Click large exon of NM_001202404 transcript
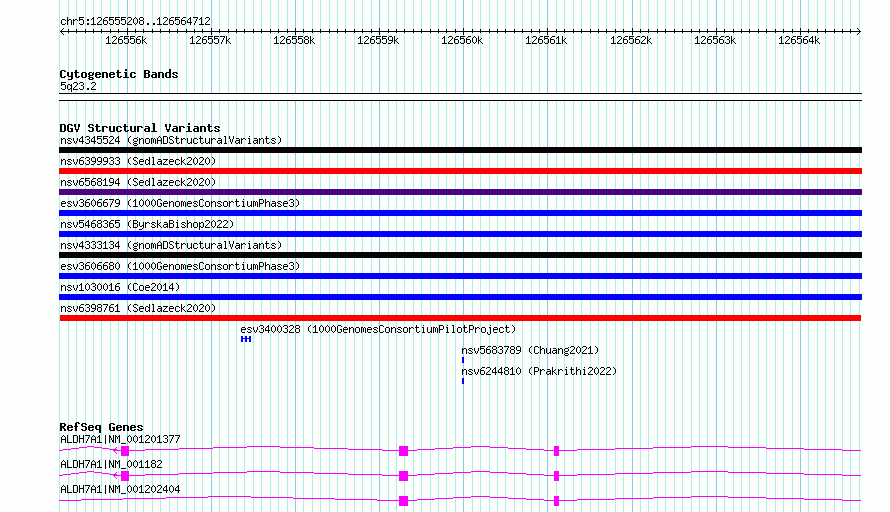Viewport: 890px width, 512px height. click(404, 501)
